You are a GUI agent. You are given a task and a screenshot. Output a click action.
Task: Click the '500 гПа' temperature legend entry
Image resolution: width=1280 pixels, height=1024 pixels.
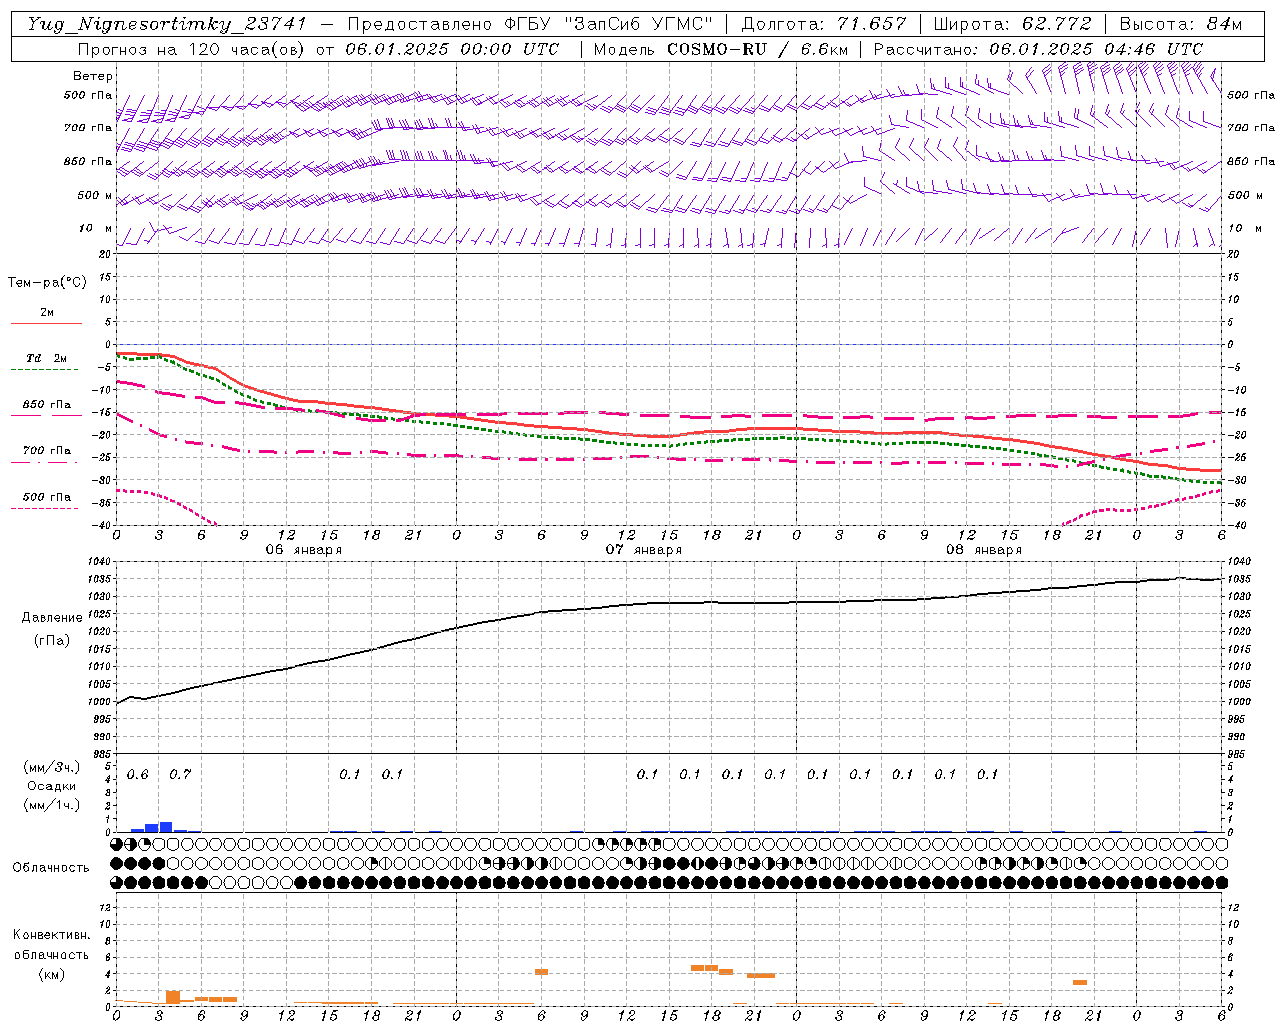click(x=47, y=497)
